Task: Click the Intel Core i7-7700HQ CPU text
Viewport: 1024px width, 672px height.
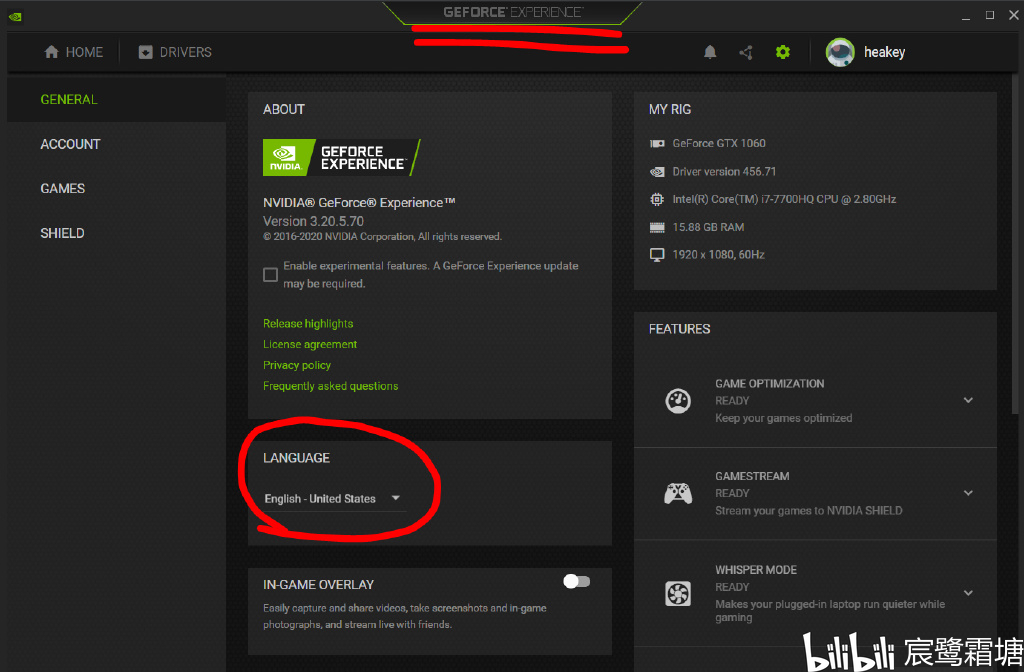Action: coord(784,199)
